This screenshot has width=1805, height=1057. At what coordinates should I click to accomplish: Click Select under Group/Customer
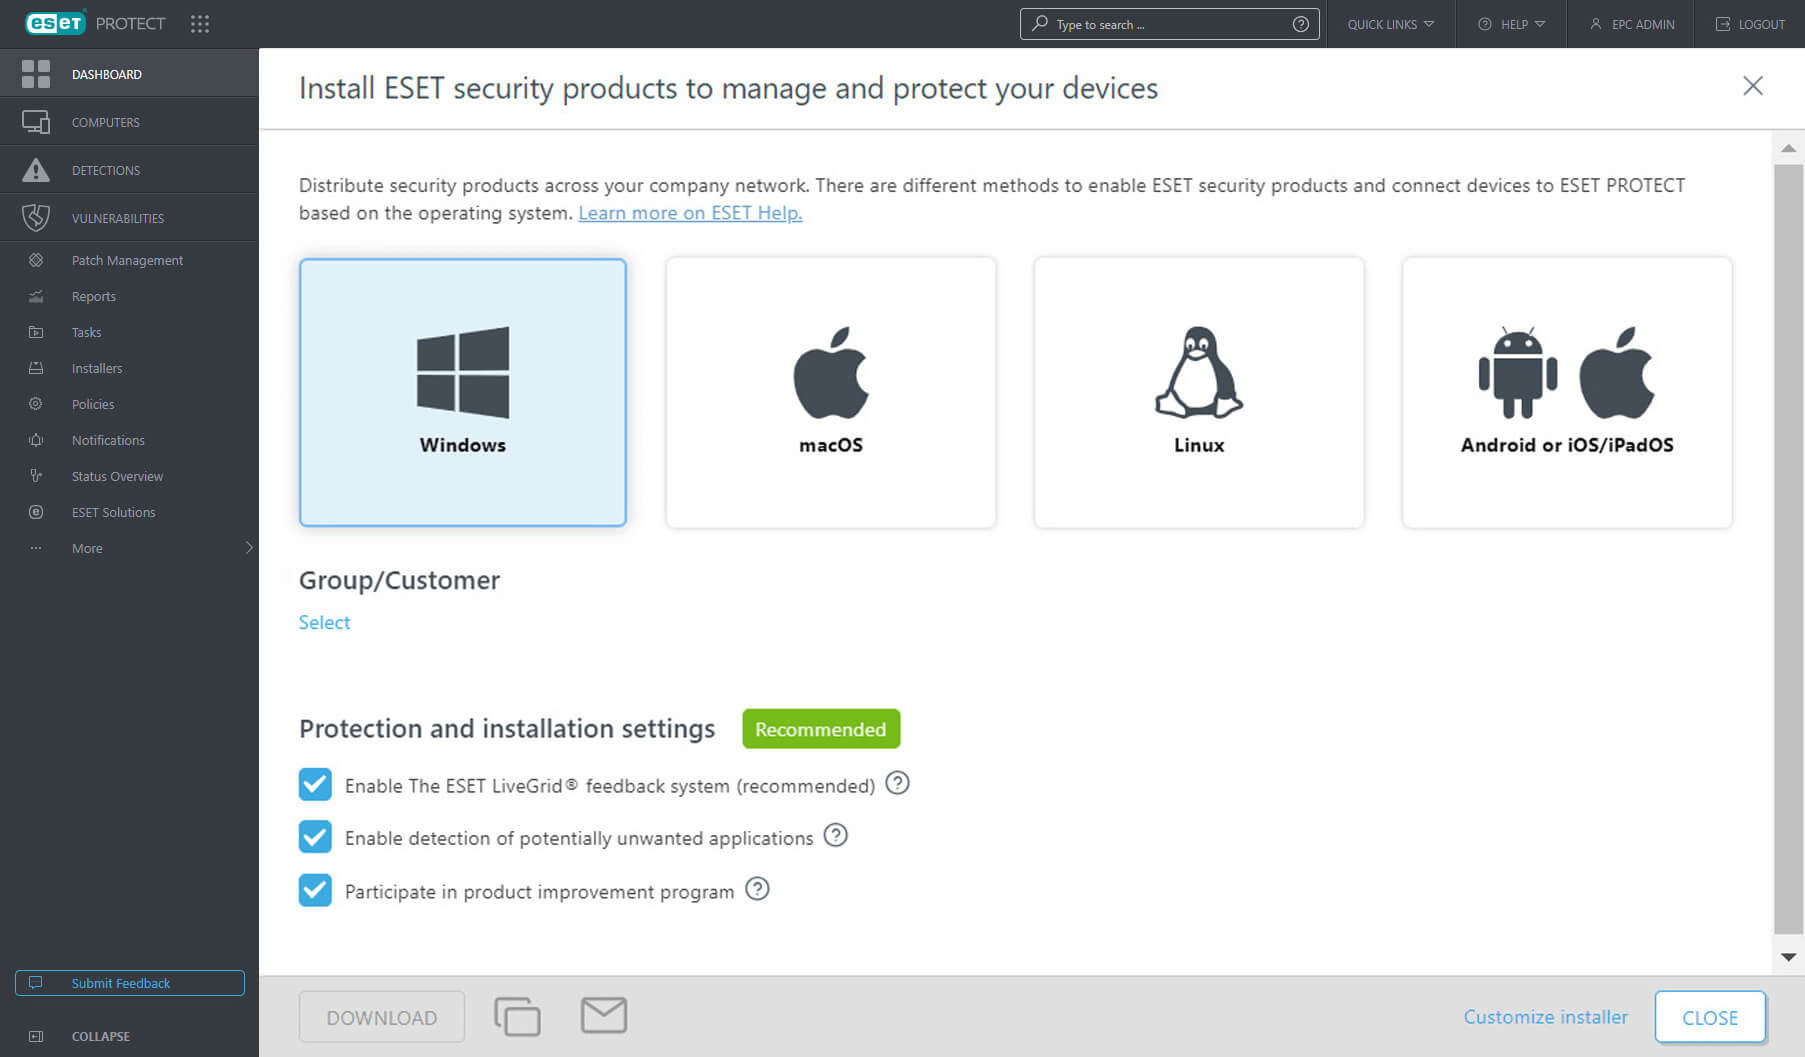324,622
